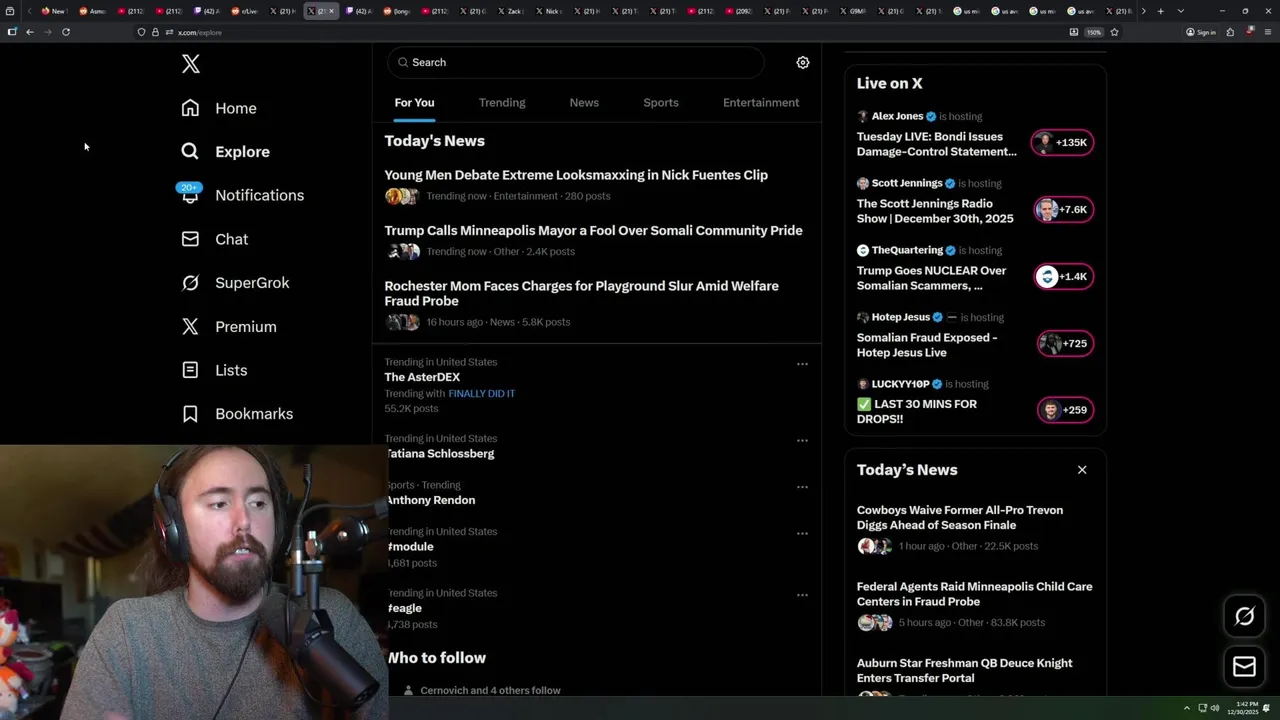The height and width of the screenshot is (720, 1280).
Task: Open SuperGrok from the sidebar
Action: [235, 283]
